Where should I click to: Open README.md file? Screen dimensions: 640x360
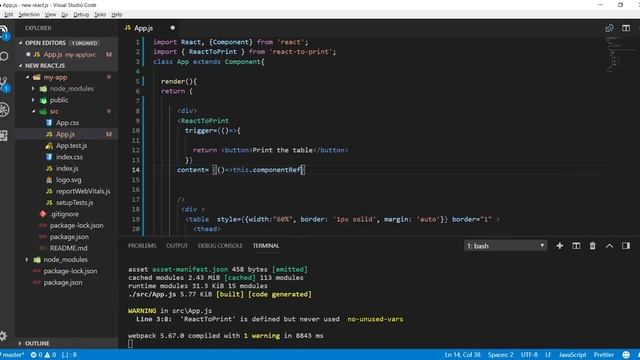coord(68,248)
